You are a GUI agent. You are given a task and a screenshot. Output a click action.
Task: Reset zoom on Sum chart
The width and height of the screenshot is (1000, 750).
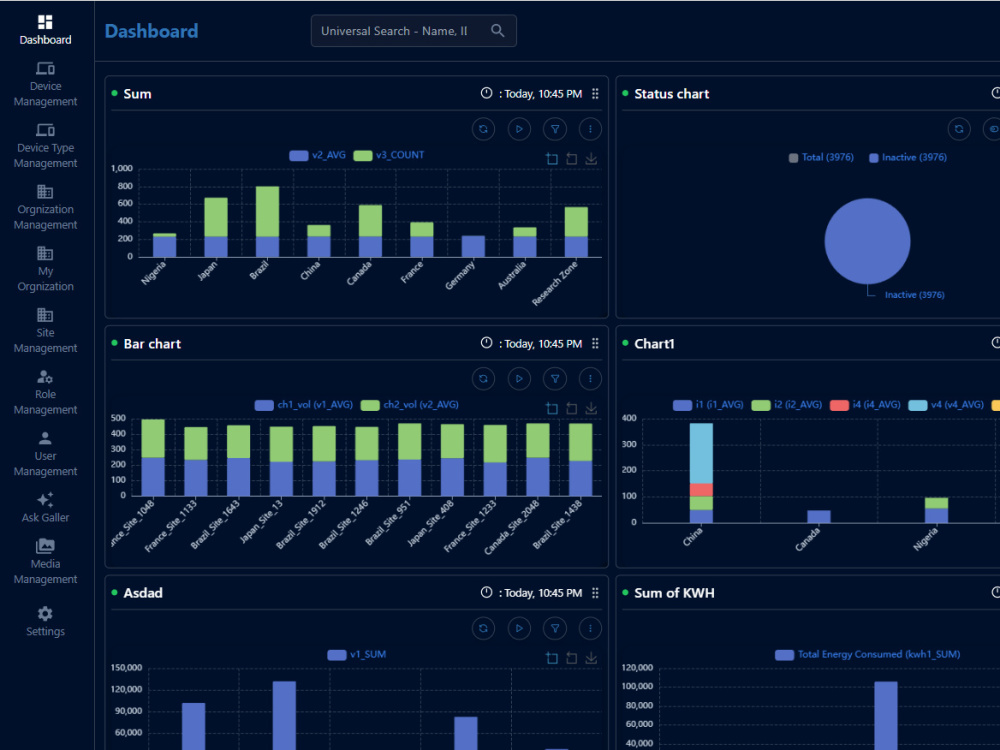click(572, 159)
